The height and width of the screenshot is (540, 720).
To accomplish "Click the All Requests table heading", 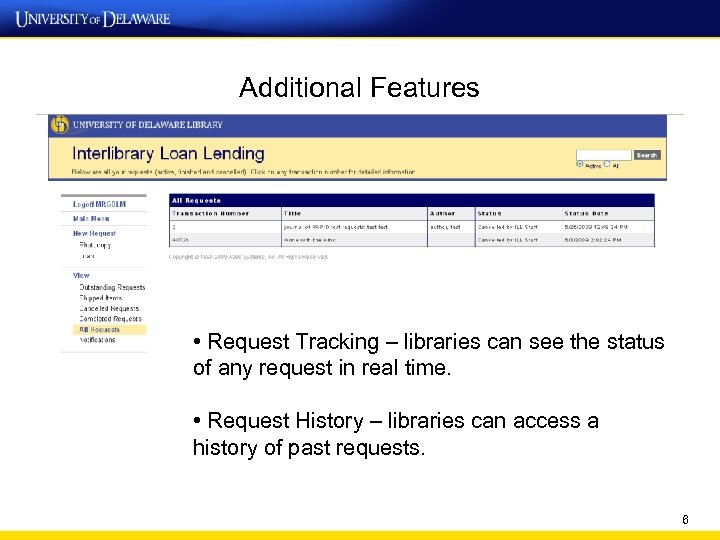I will [x=197, y=201].
